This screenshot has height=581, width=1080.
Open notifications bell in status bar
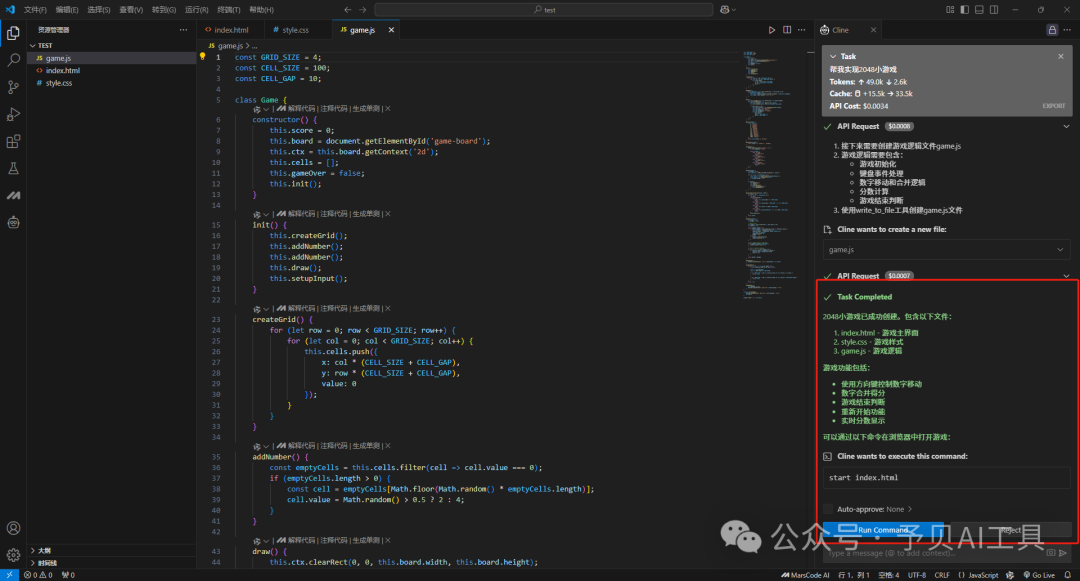coord(1068,575)
